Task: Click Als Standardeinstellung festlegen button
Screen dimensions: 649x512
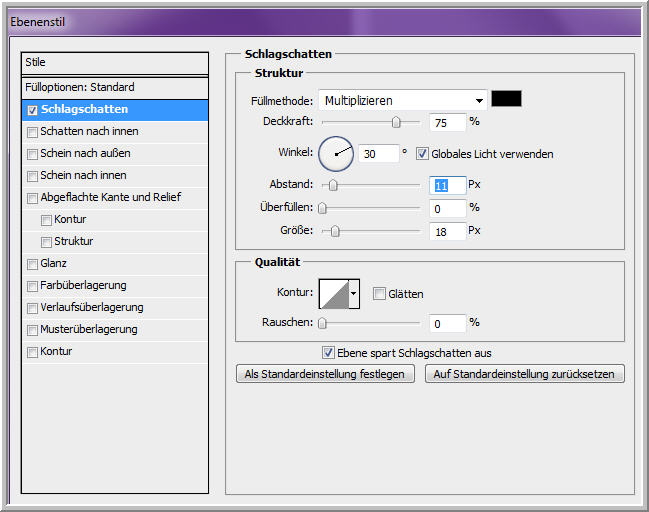Action: point(325,374)
